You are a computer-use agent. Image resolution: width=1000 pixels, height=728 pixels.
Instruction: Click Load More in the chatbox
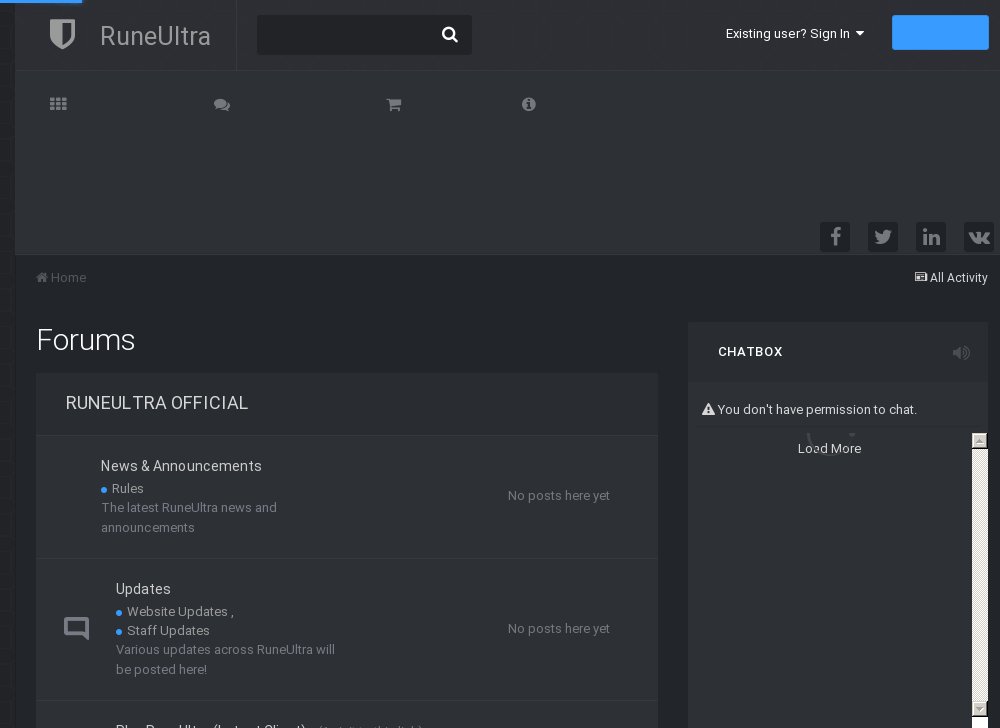(829, 448)
